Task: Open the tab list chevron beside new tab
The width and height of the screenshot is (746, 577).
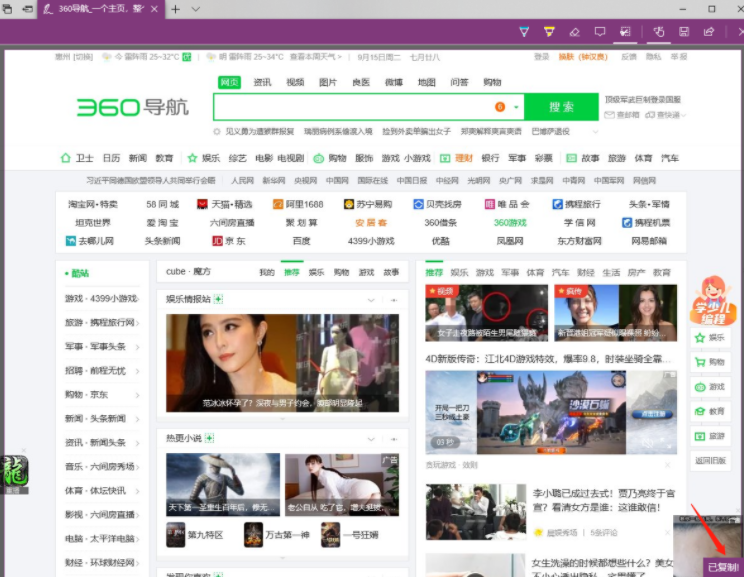Action: [x=195, y=9]
